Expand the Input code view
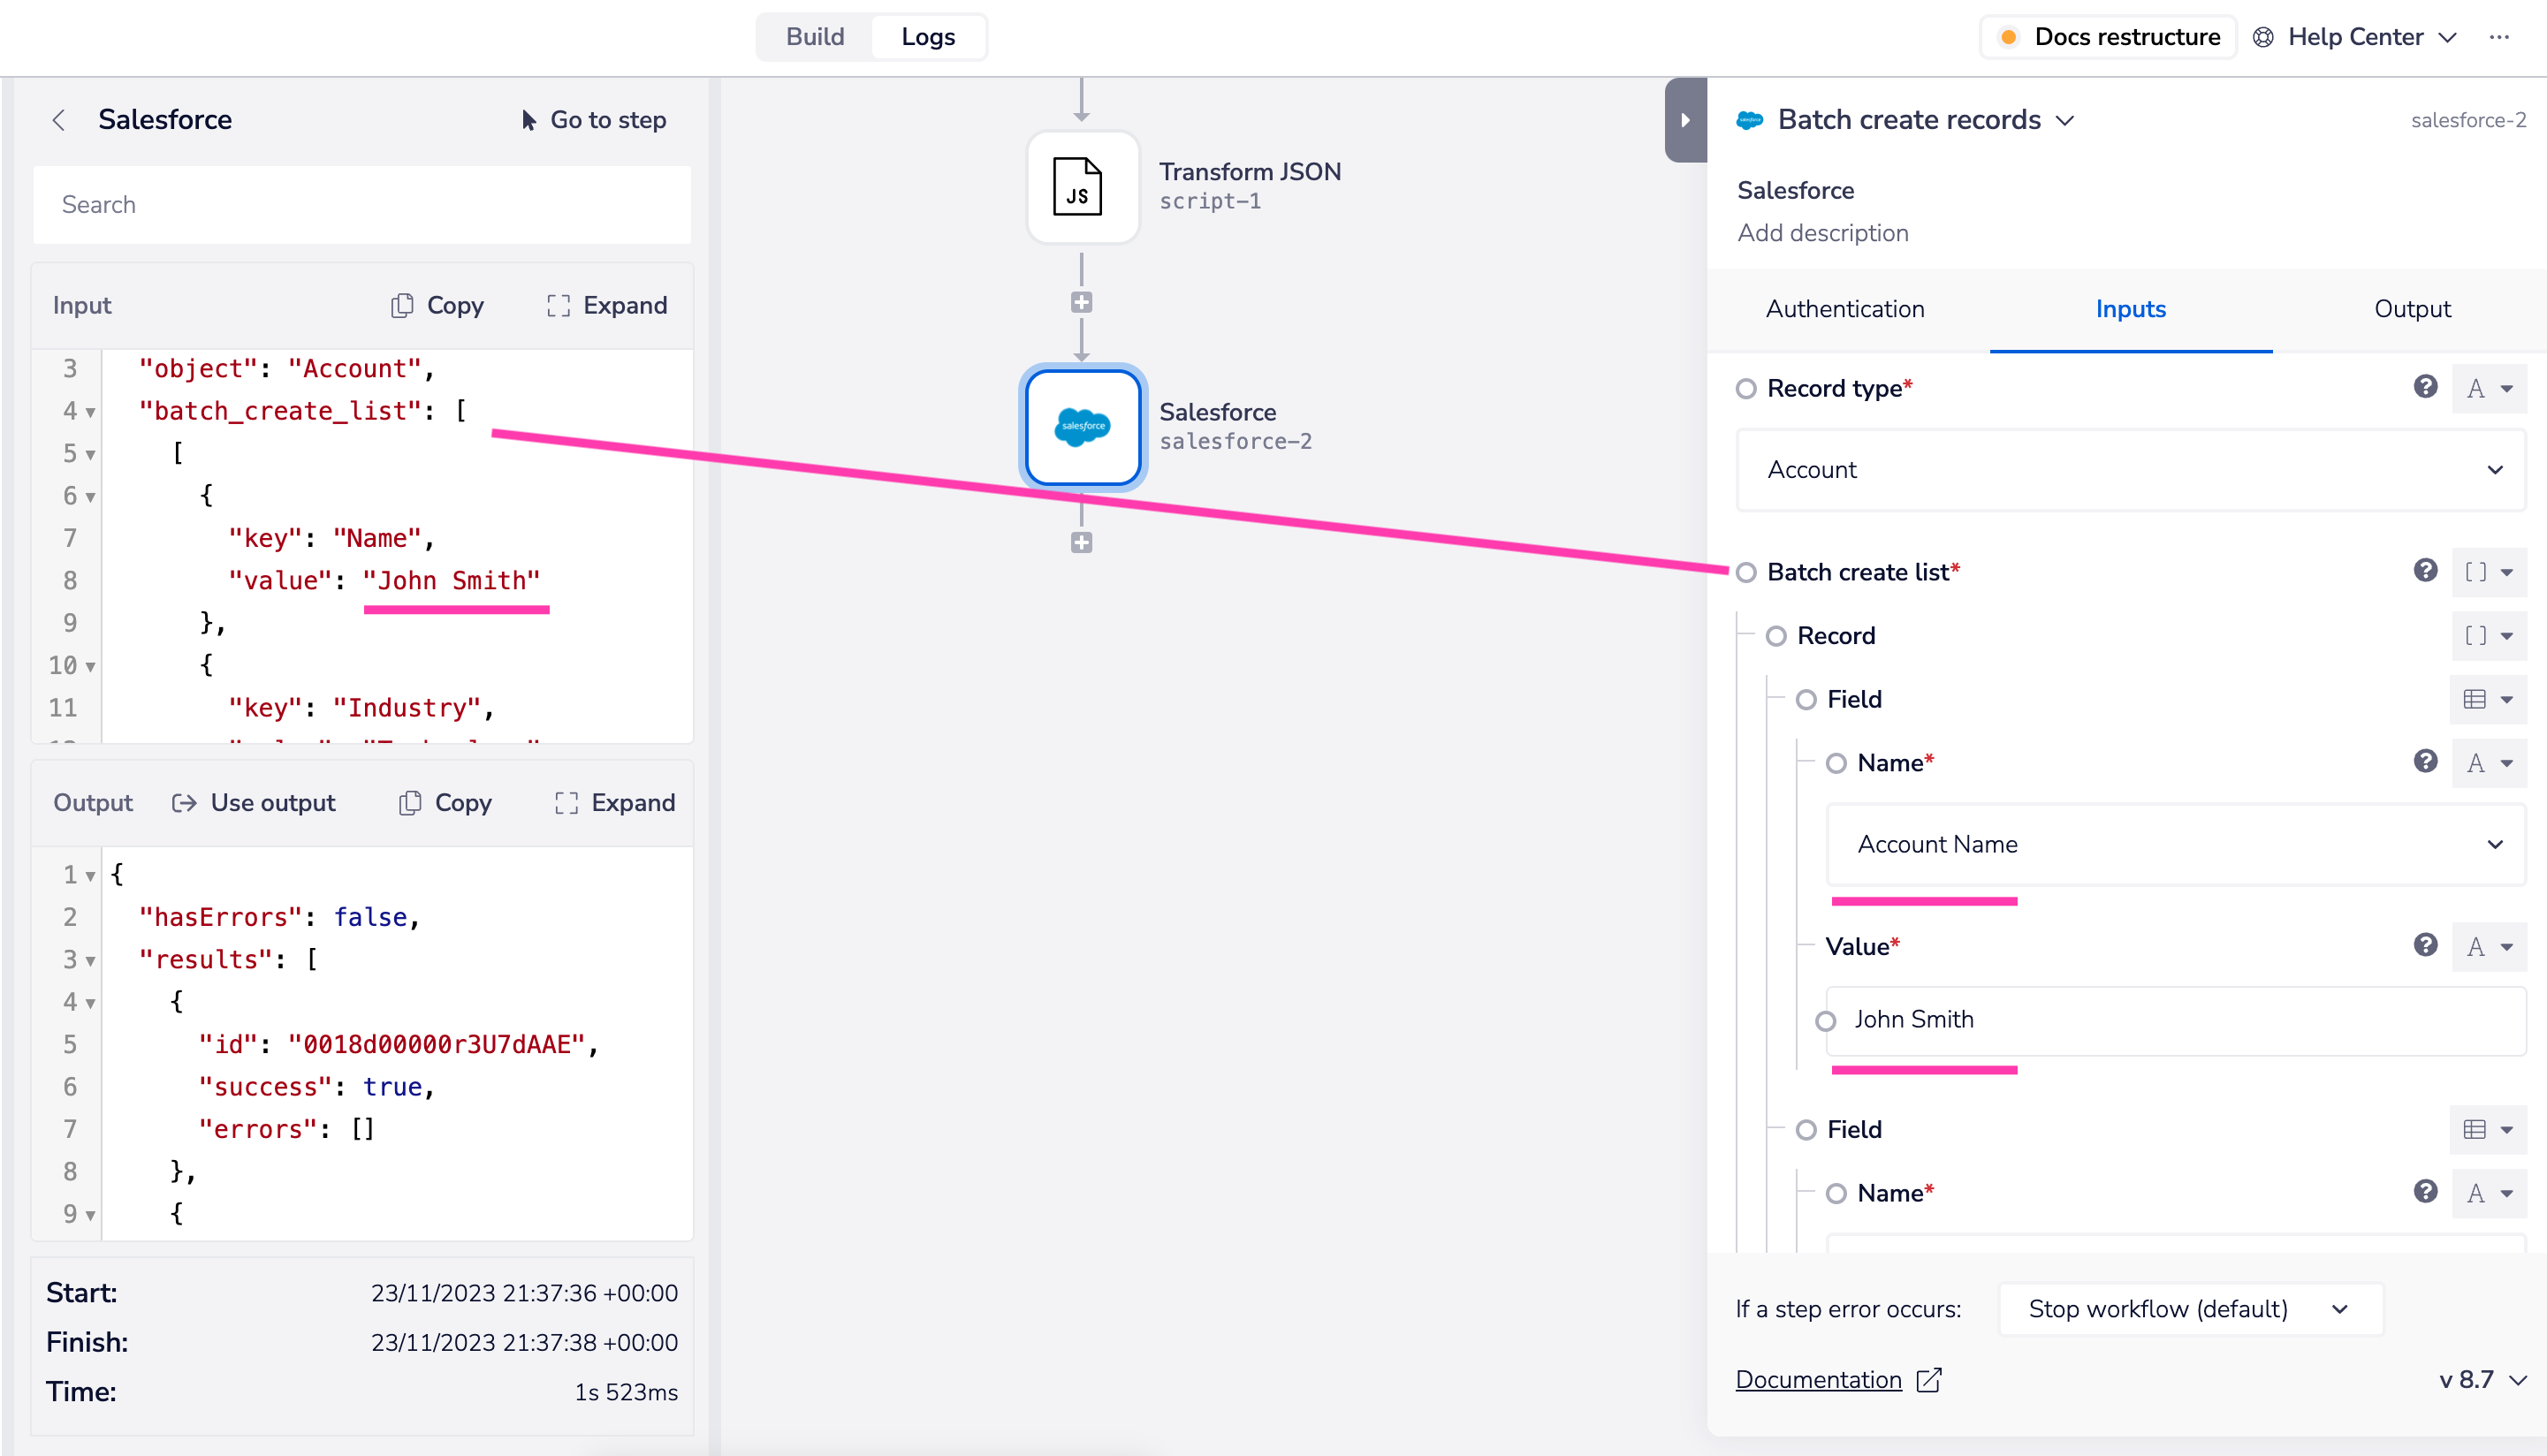Viewport: 2547px width, 1456px height. pos(606,305)
